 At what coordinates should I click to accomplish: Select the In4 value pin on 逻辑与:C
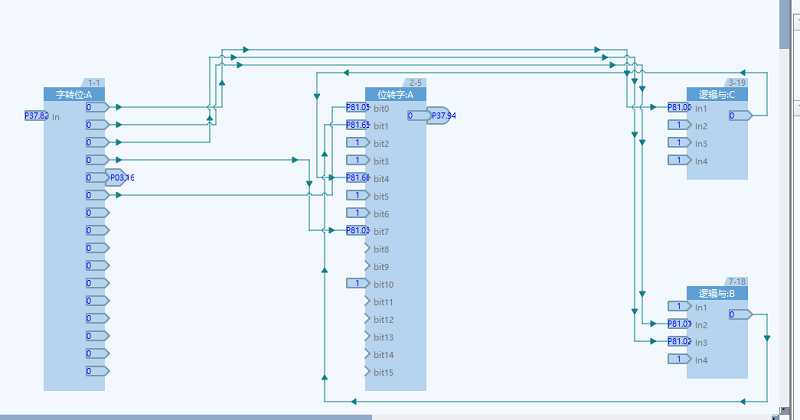(x=679, y=161)
